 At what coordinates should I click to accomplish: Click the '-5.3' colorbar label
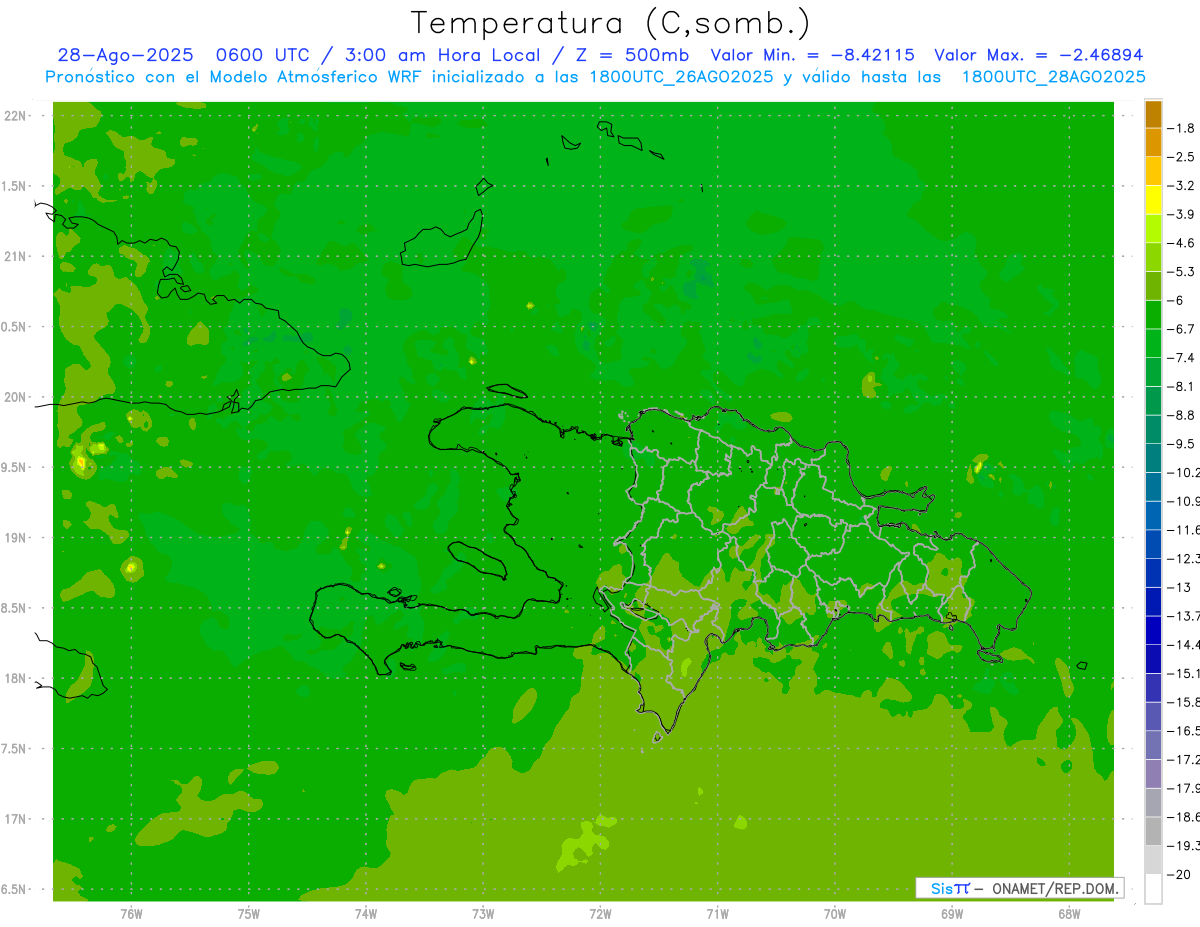(x=1181, y=271)
